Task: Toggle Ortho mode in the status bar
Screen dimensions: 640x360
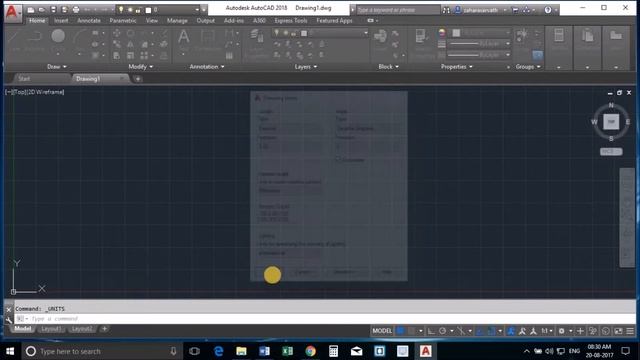Action: pyautogui.click(x=431, y=331)
